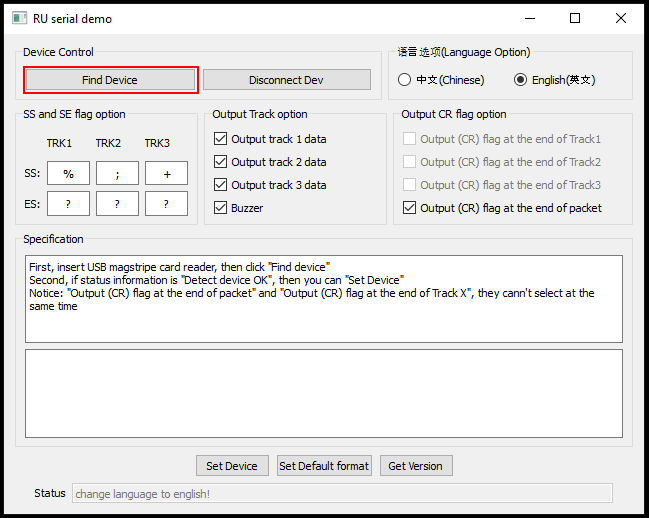Image resolution: width=649 pixels, height=518 pixels.
Task: Click the Find Device button
Action: 110,80
